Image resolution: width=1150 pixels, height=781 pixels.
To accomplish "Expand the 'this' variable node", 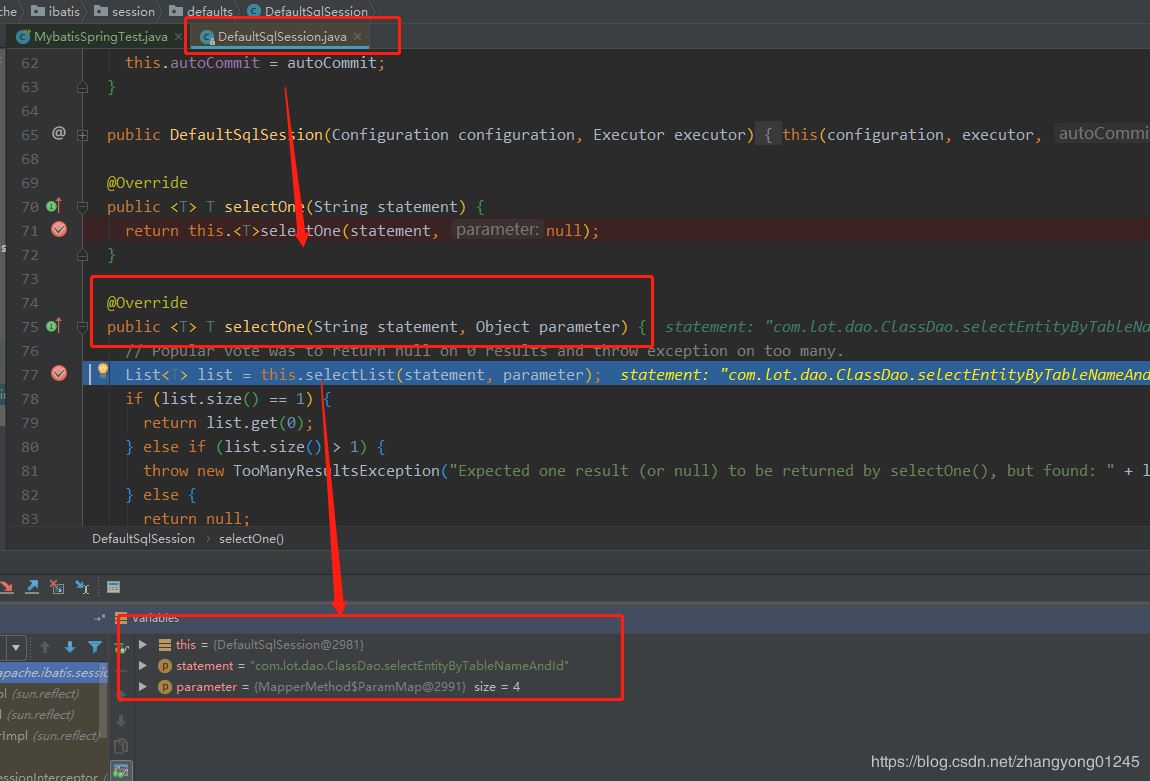I will click(x=143, y=645).
